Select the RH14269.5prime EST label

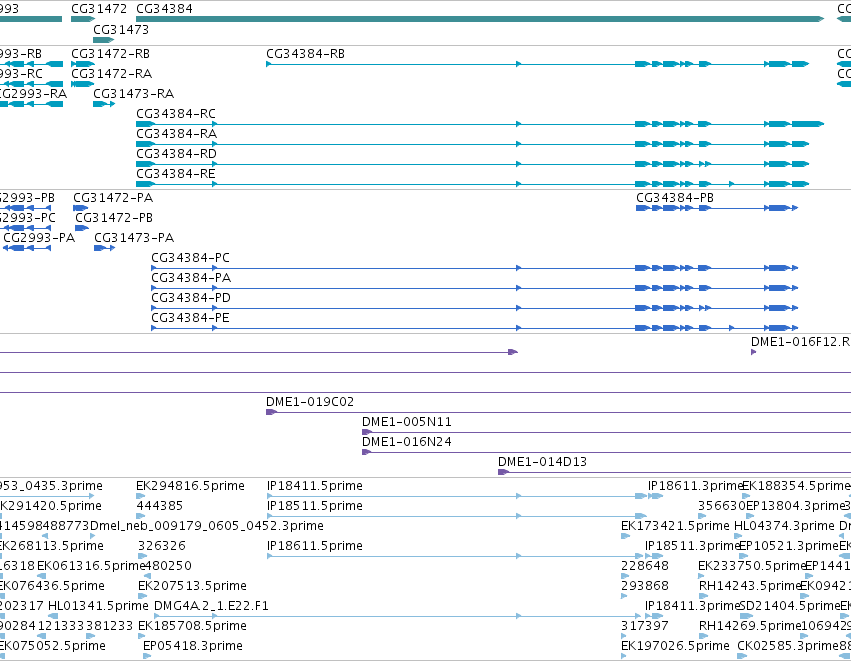750,626
